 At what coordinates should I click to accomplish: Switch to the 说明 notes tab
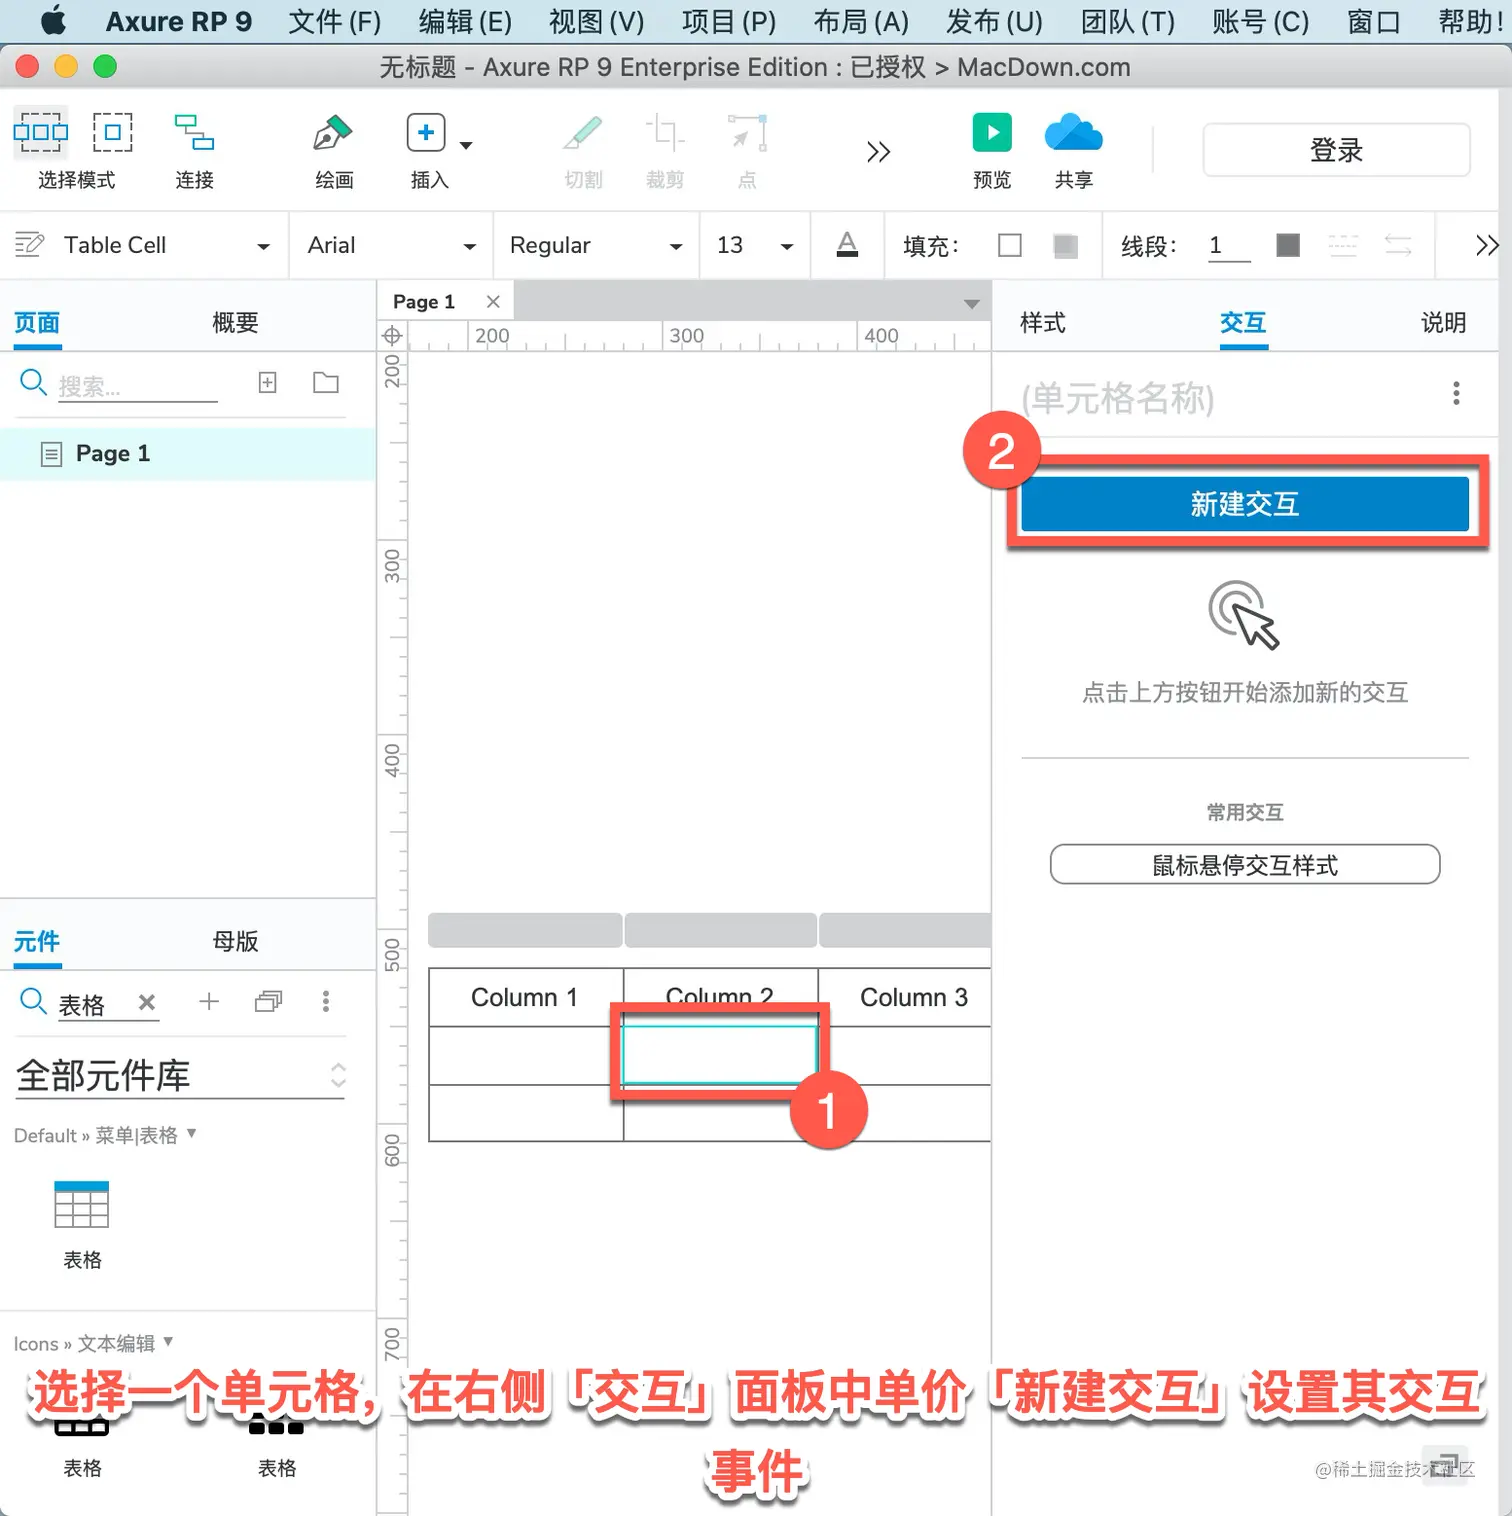(x=1443, y=323)
